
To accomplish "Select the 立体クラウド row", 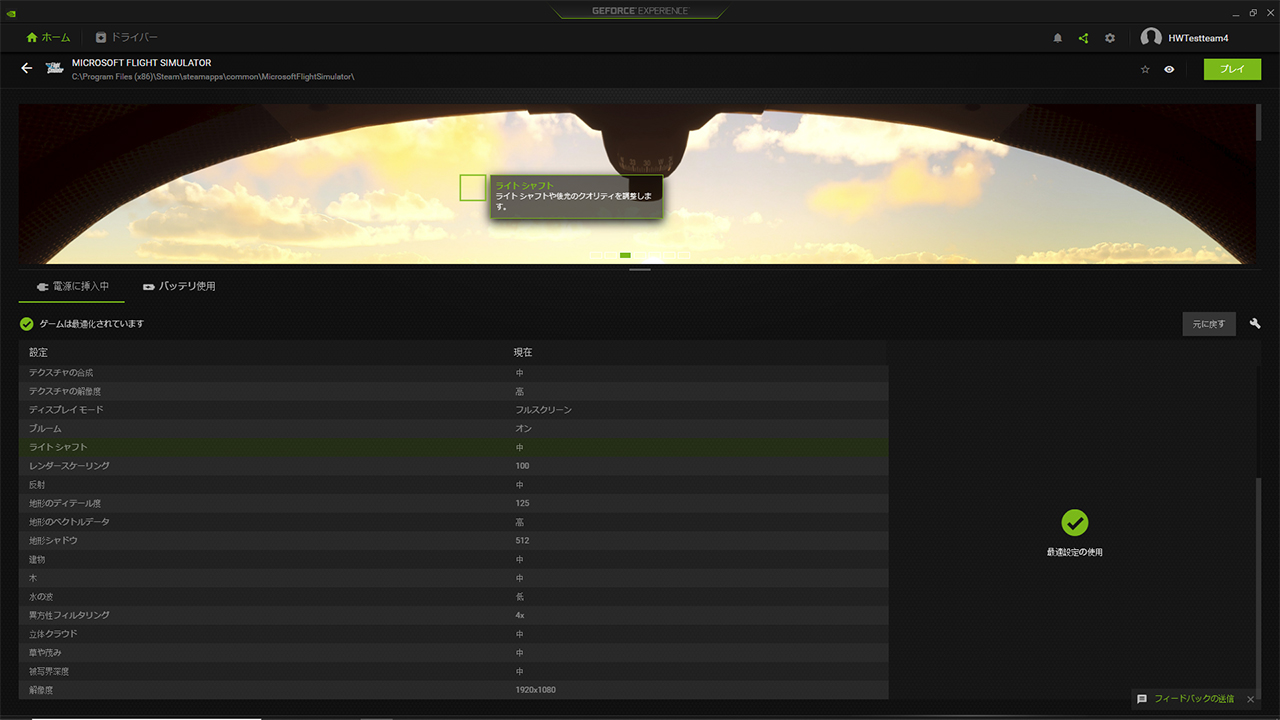I will (453, 634).
